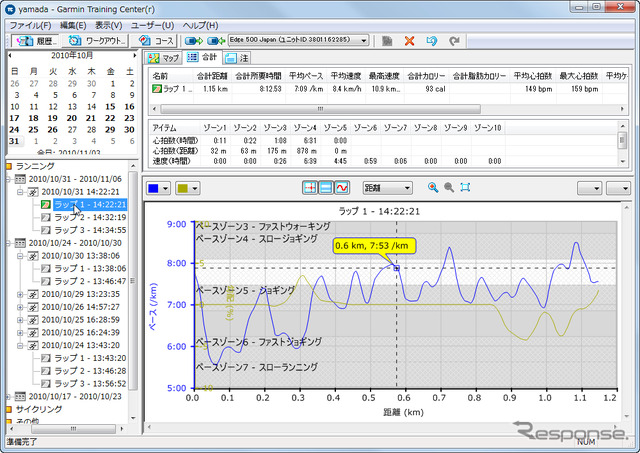Click the 2010/10/25 16:24:39 activity runner icon
640x453 pixels.
33,333
